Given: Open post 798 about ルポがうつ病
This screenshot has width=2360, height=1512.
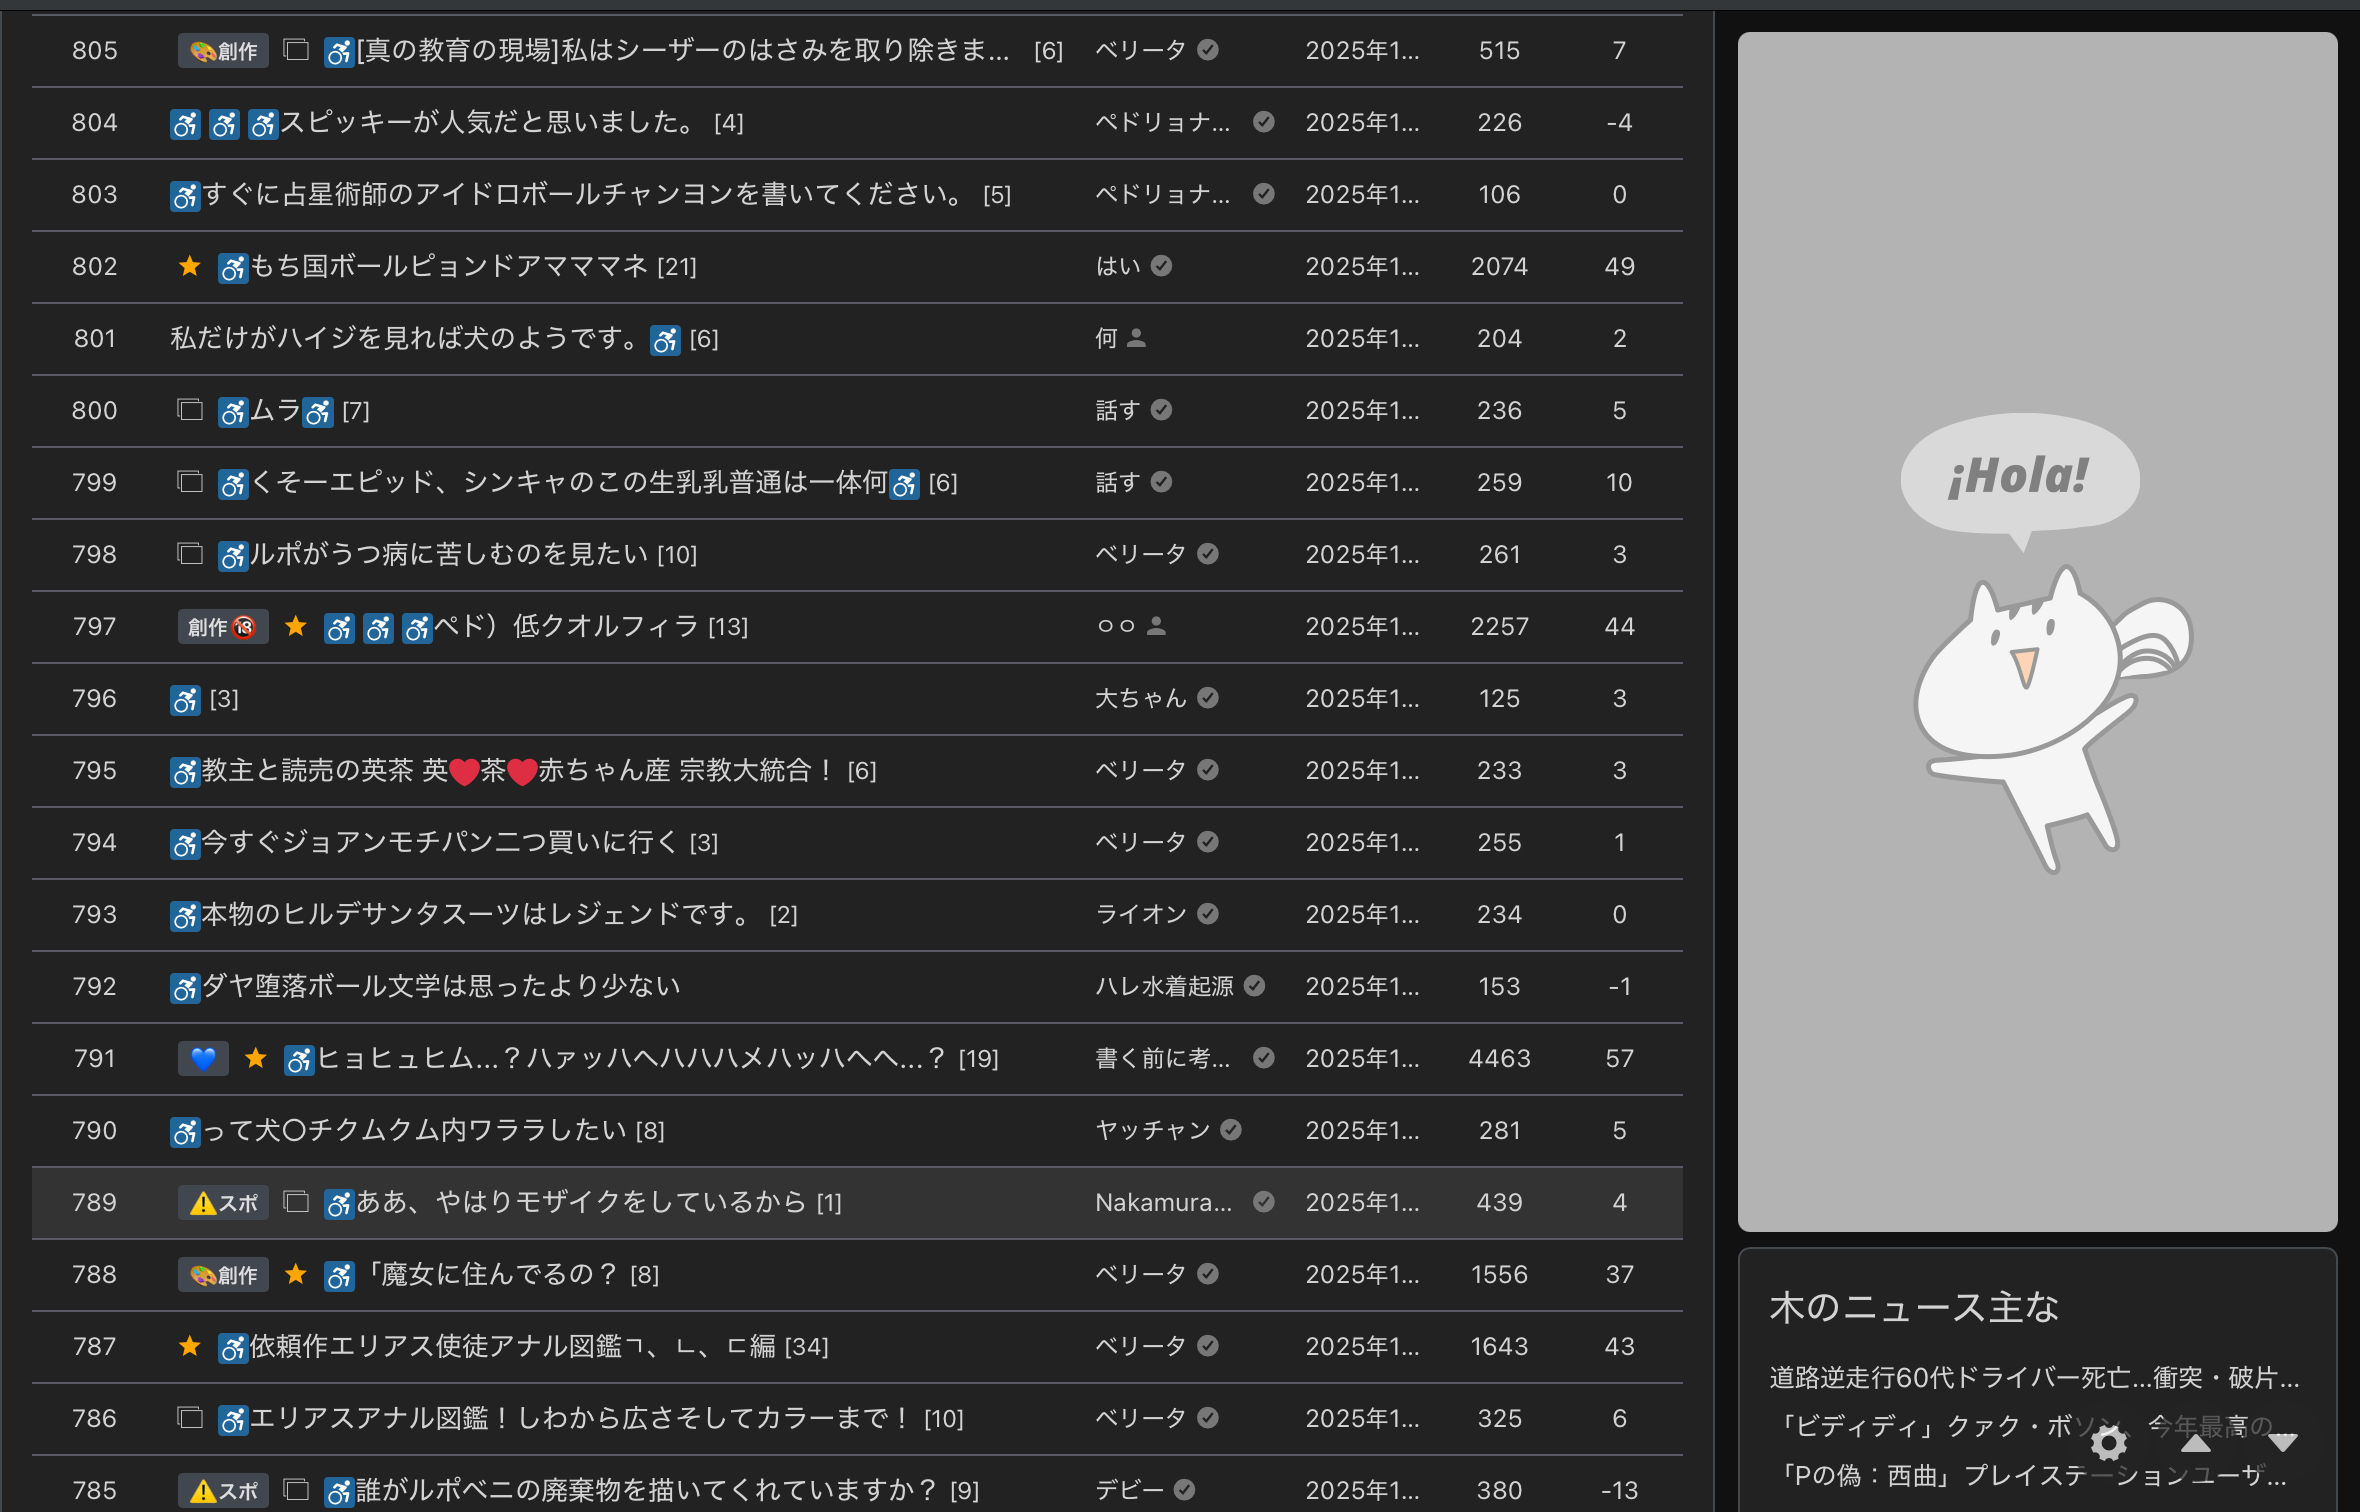Looking at the screenshot, I should tap(450, 555).
